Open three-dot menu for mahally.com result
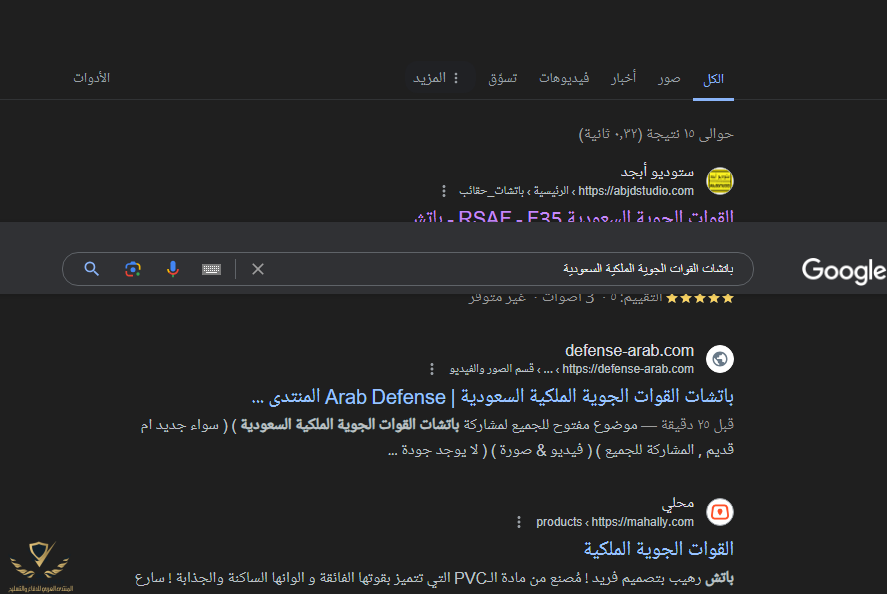This screenshot has width=887, height=594. tap(519, 522)
